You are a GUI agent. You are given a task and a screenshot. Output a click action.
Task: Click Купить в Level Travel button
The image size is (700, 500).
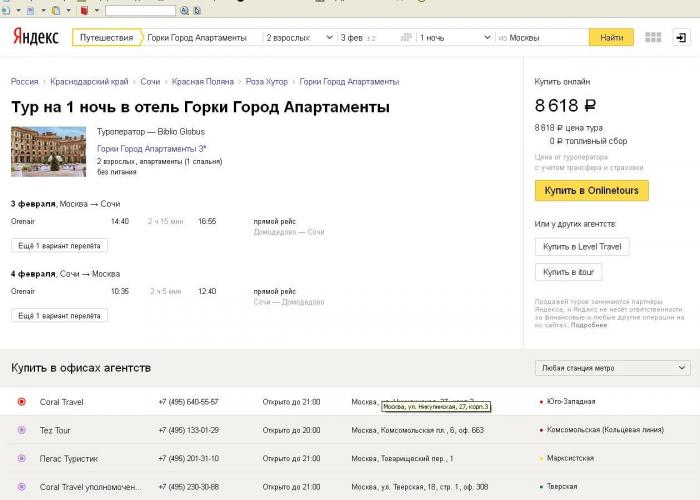(582, 246)
